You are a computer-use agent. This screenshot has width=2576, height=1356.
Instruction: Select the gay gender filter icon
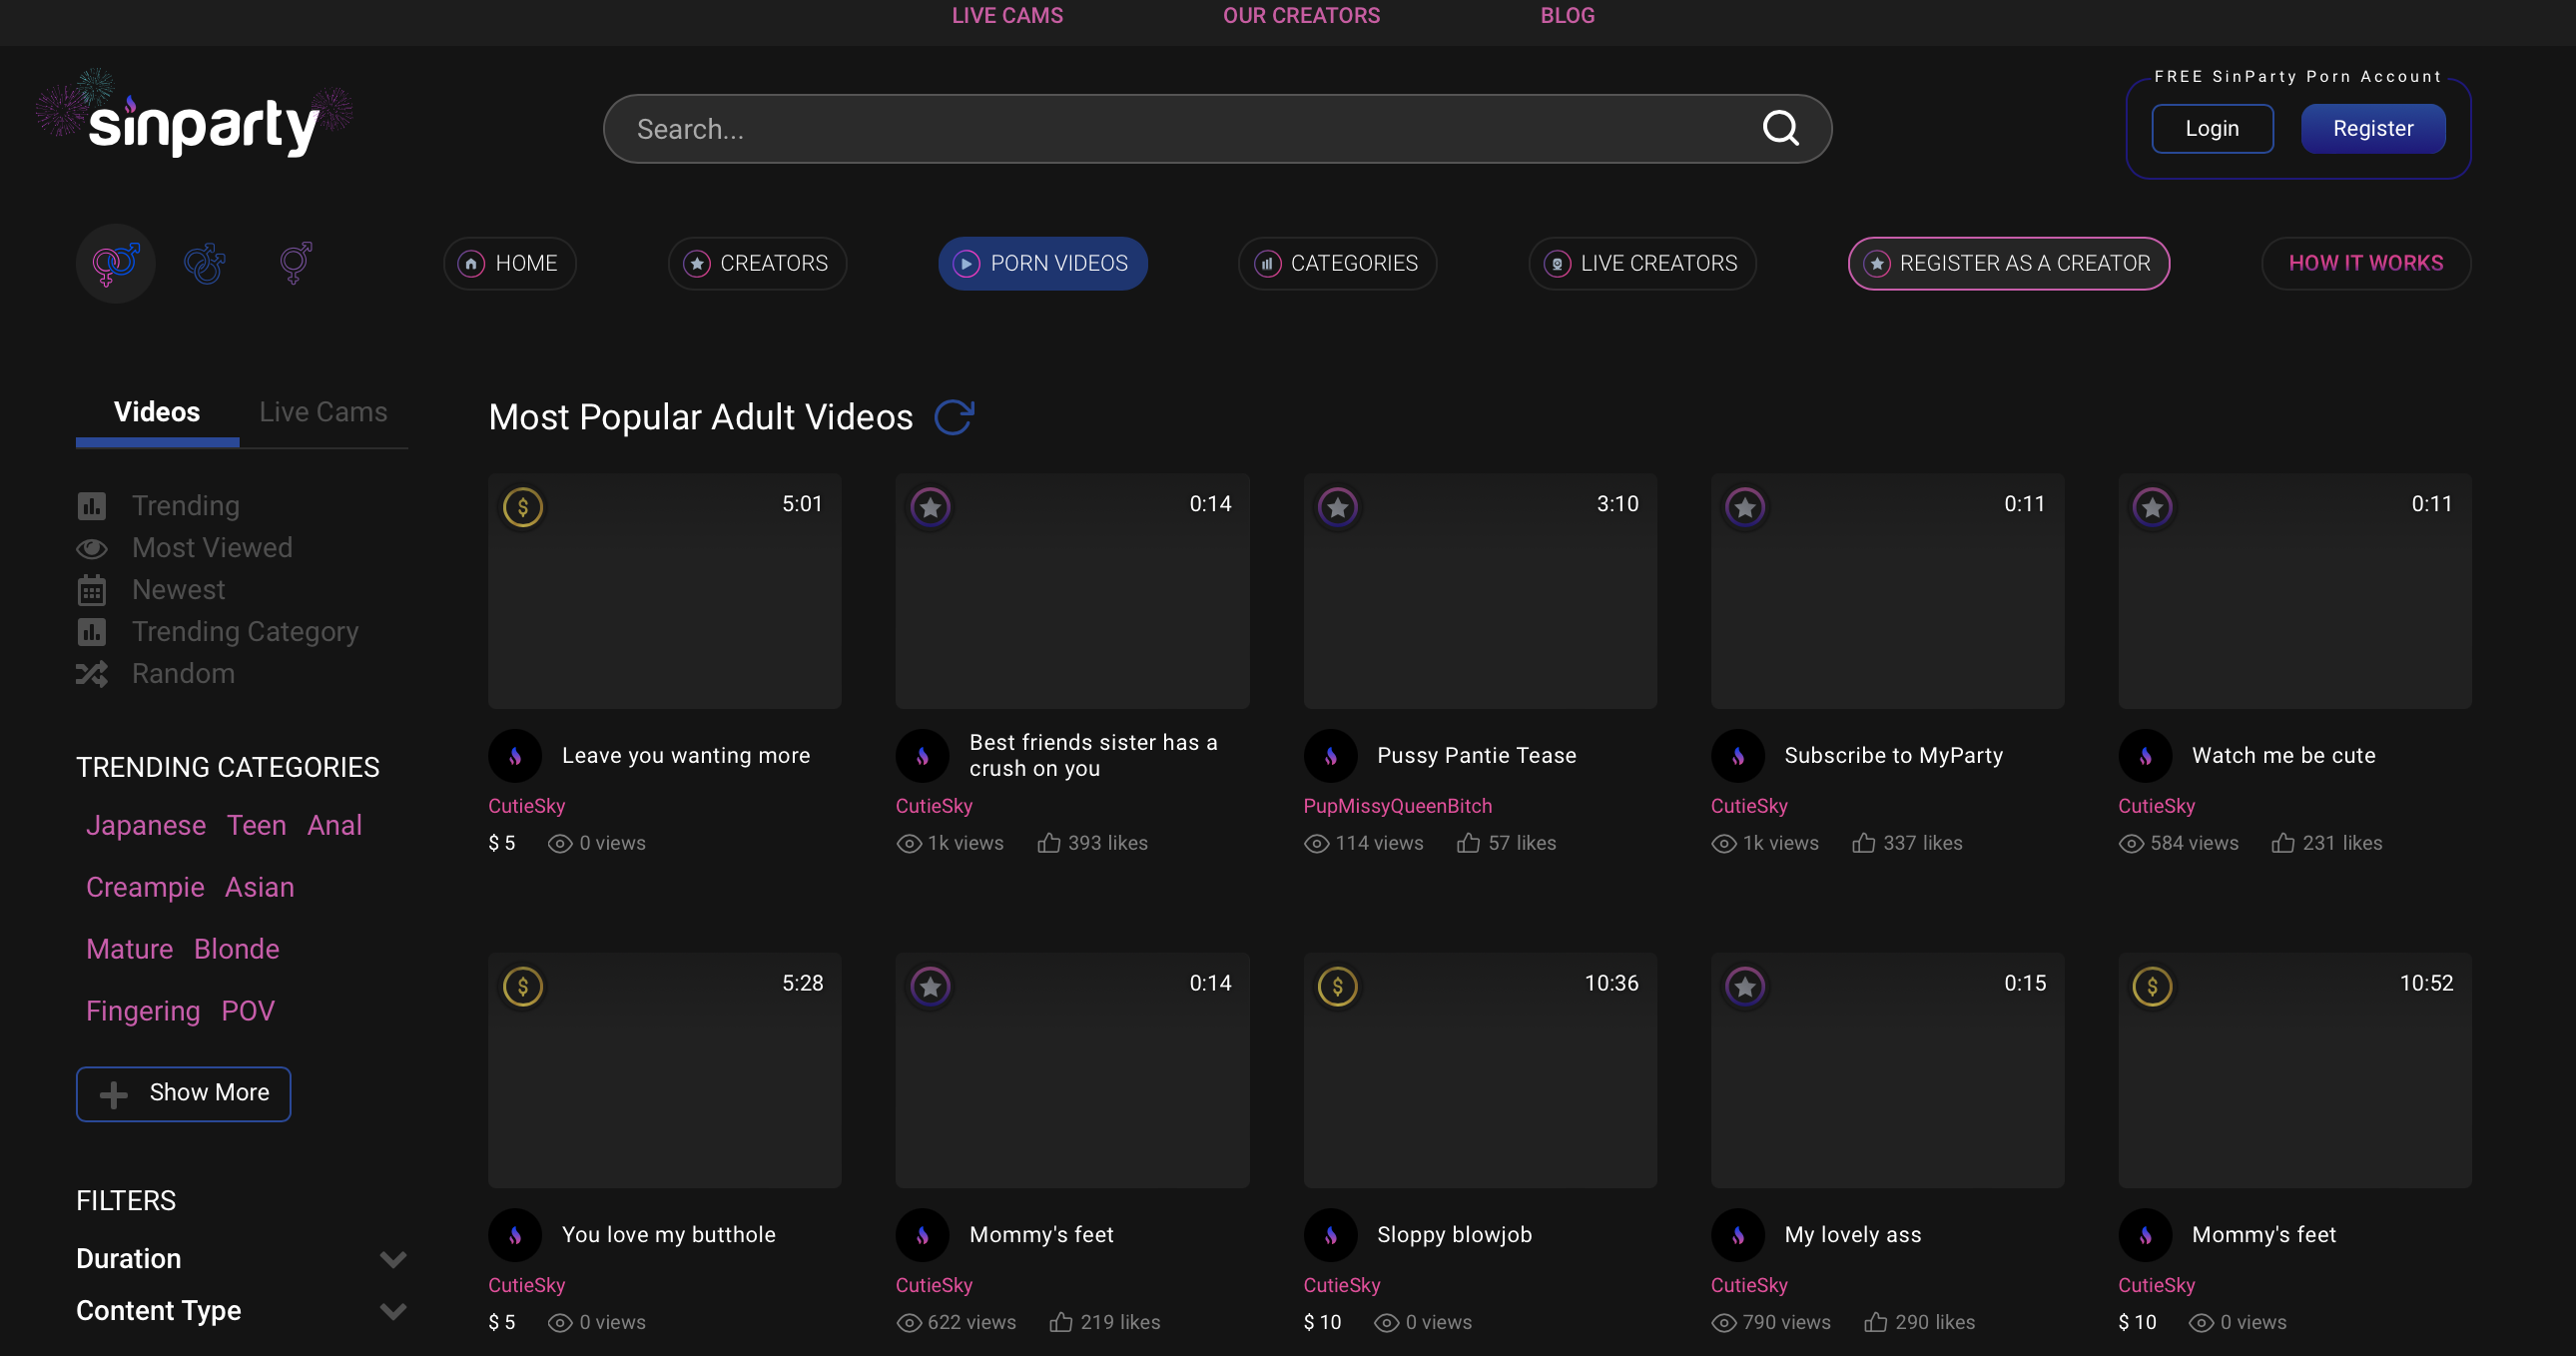pos(205,263)
